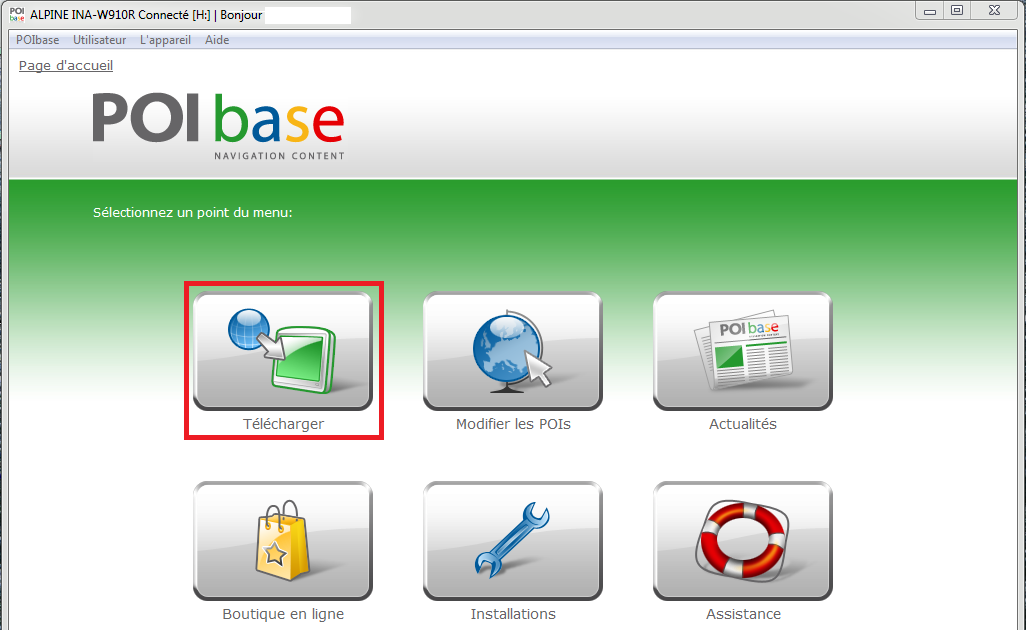1026x630 pixels.
Task: Follow the Page d'accueil link
Action: (66, 66)
